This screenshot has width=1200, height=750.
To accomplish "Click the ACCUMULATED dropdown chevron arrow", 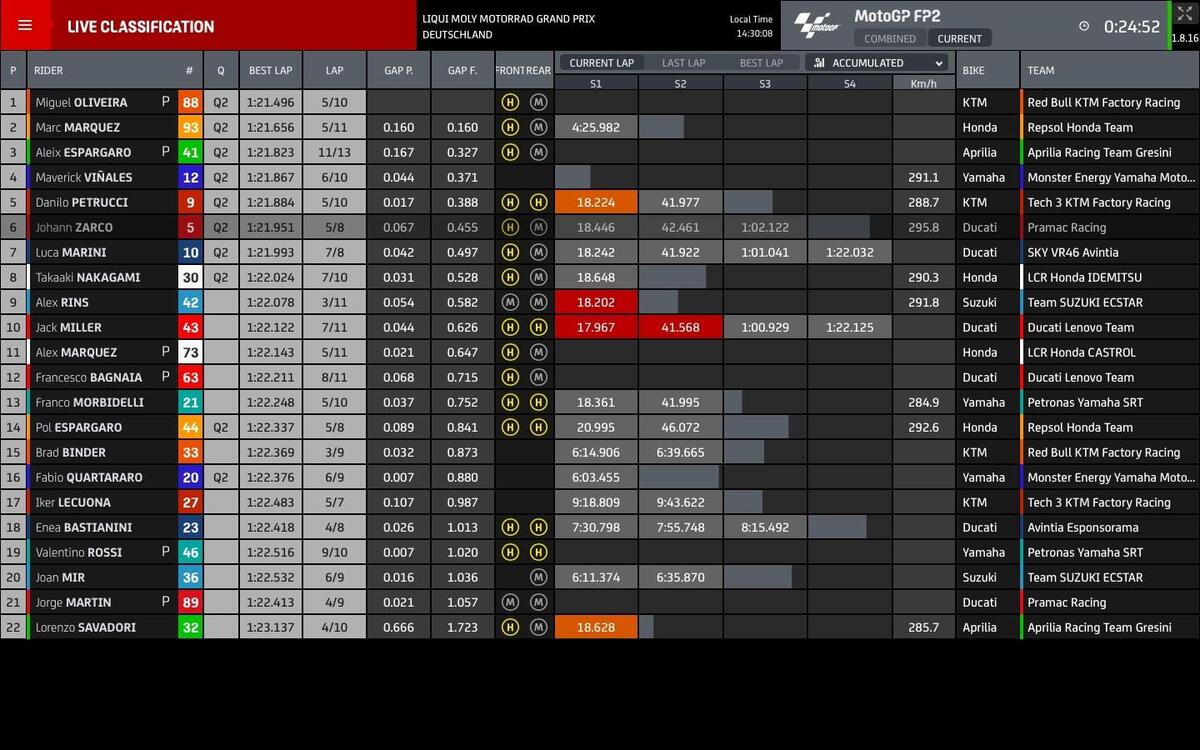I will 938,63.
